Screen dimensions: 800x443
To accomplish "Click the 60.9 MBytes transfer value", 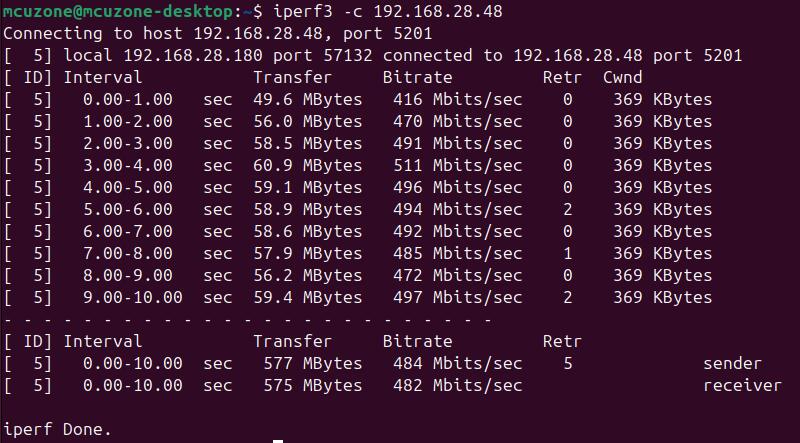I will 308,165.
